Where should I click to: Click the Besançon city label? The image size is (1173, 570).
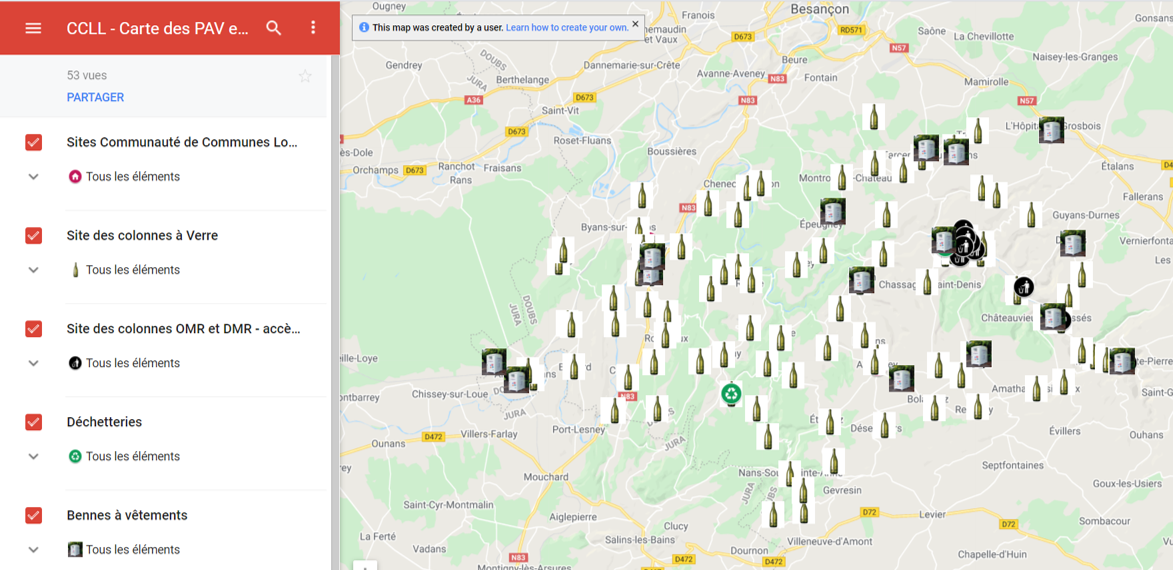820,9
